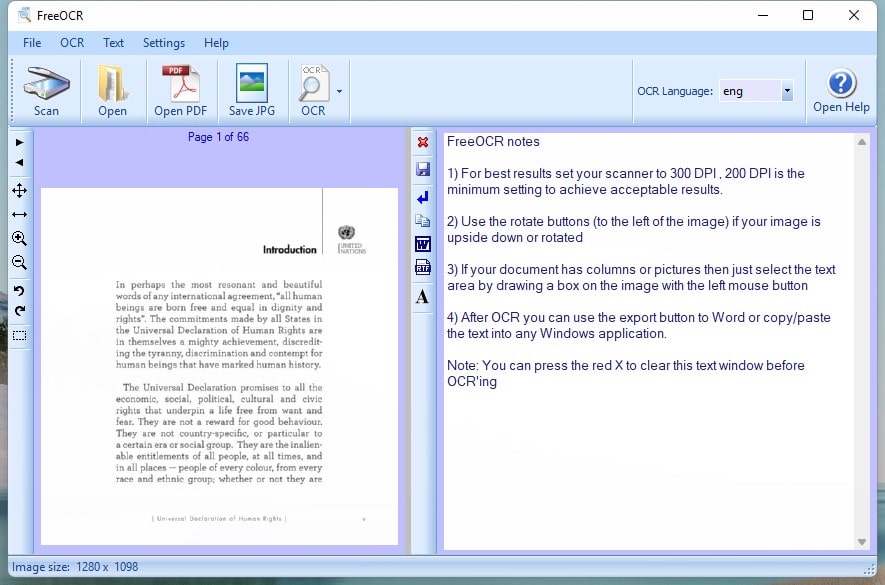
Task: Click the Open Help button
Action: coord(841,91)
